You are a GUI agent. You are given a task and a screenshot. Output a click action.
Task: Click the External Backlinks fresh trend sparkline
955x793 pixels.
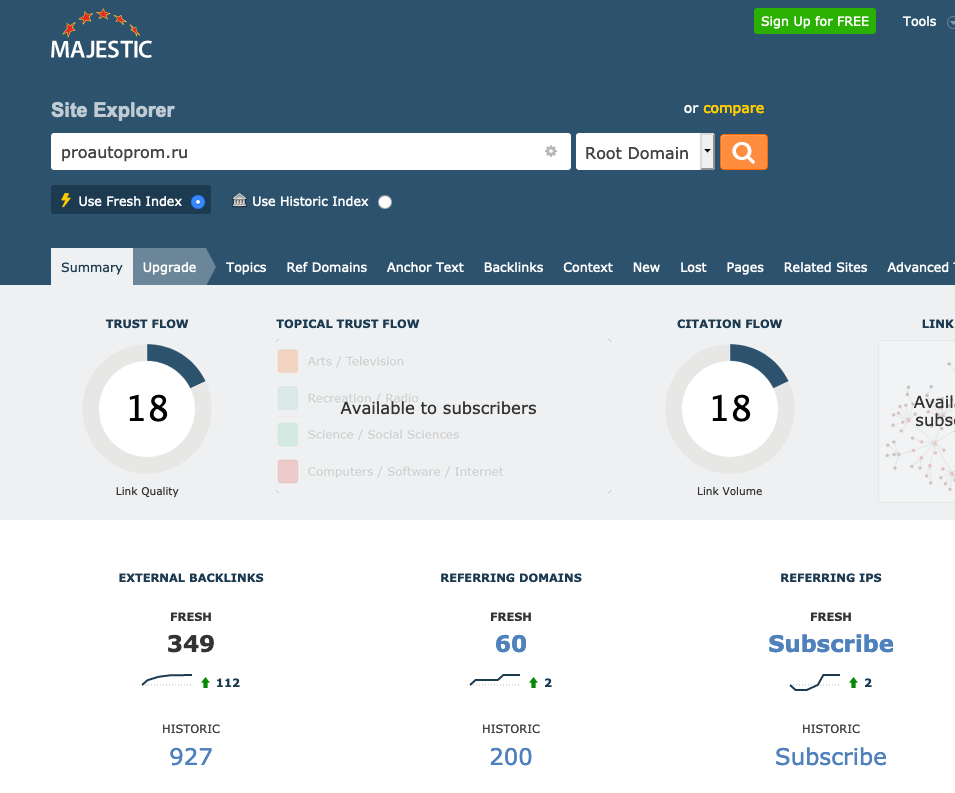coord(167,682)
